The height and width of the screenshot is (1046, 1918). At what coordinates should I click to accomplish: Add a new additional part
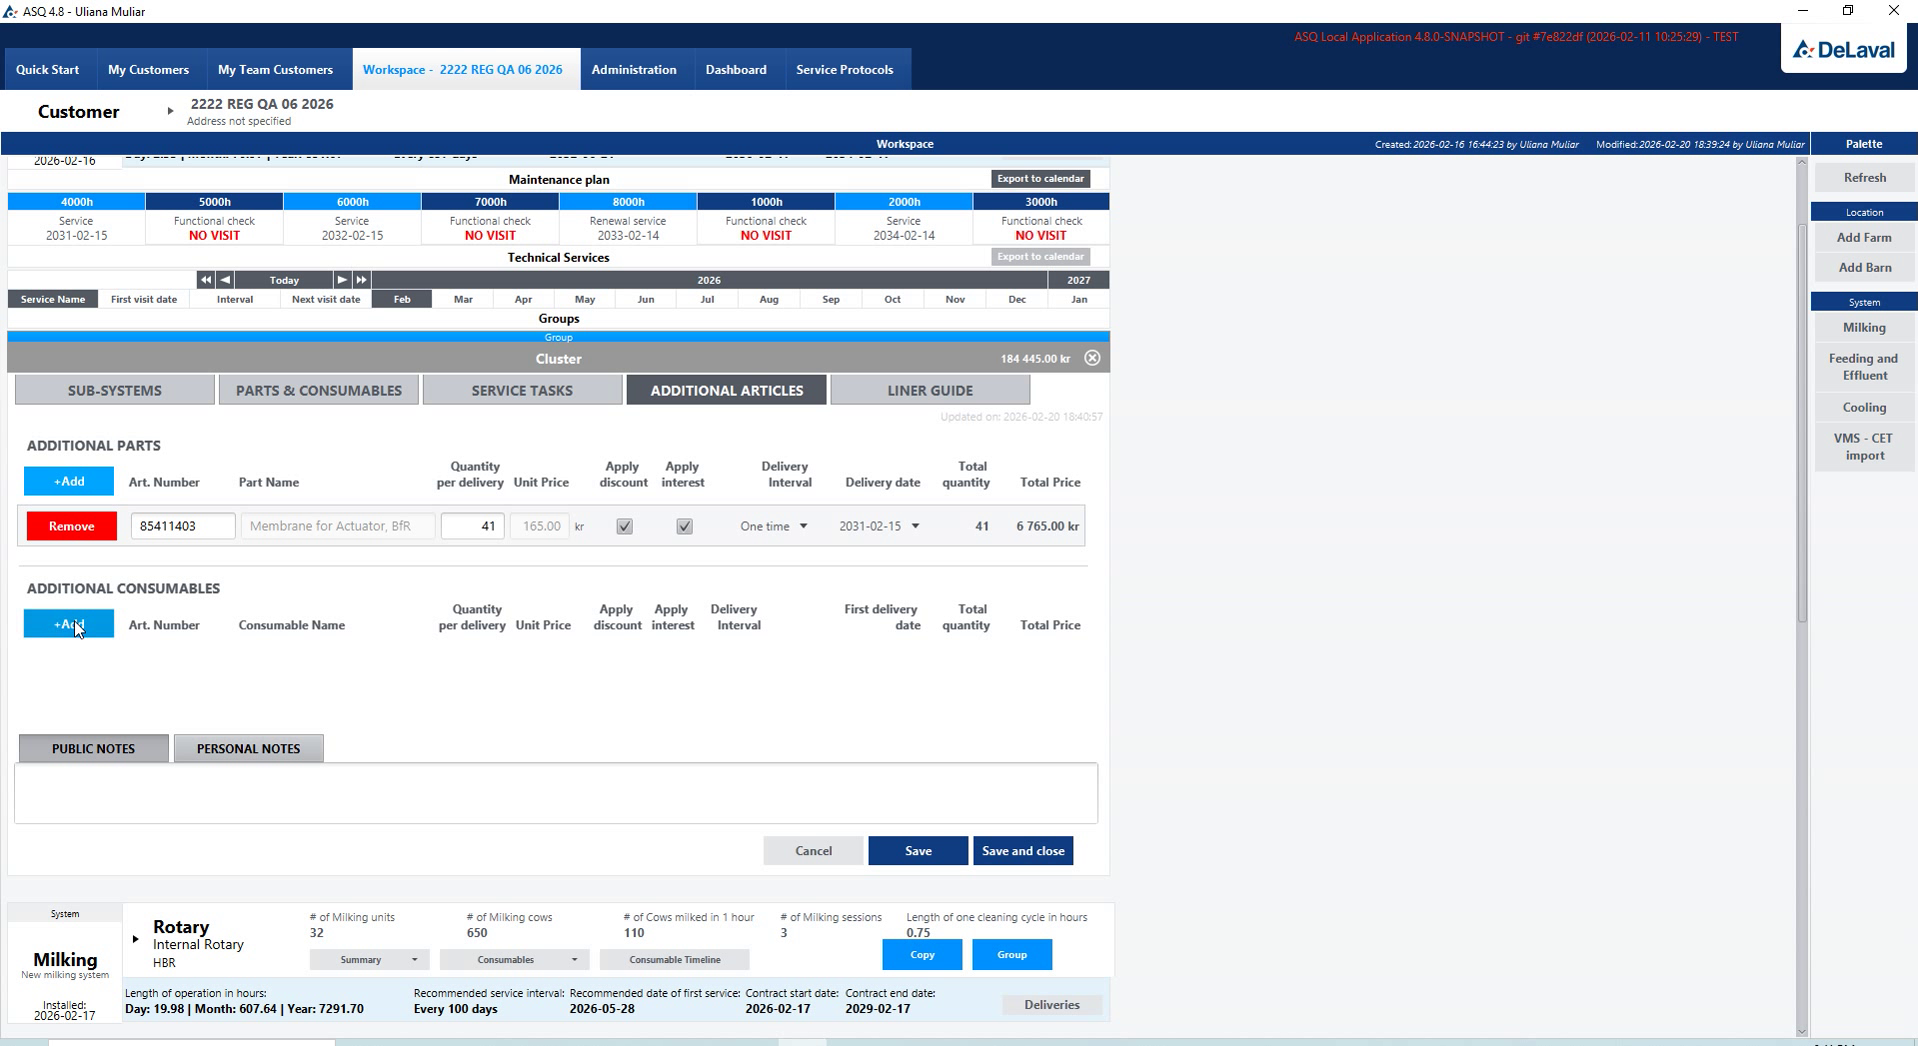(x=69, y=481)
